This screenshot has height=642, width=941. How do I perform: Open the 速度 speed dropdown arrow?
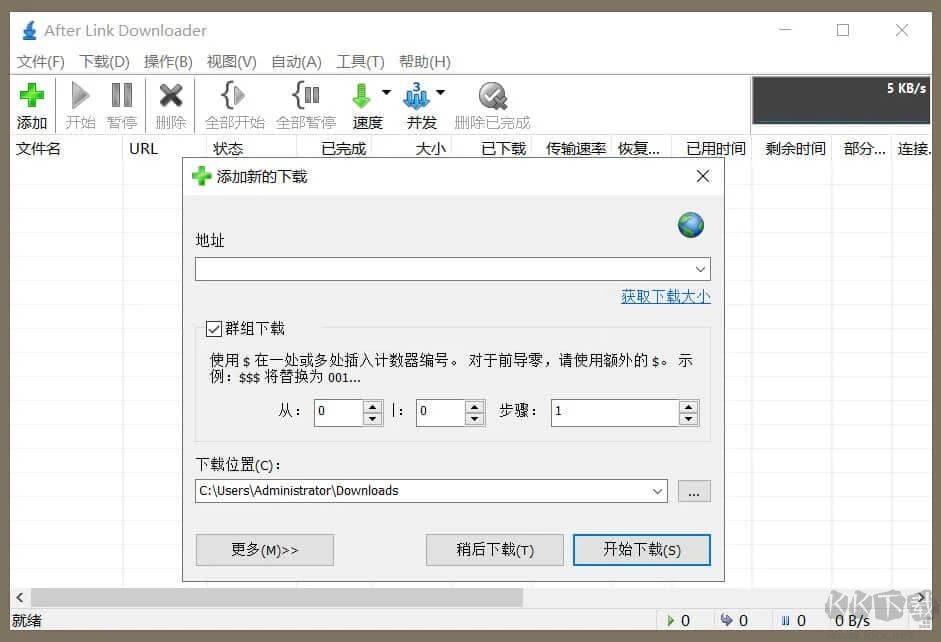pos(386,94)
